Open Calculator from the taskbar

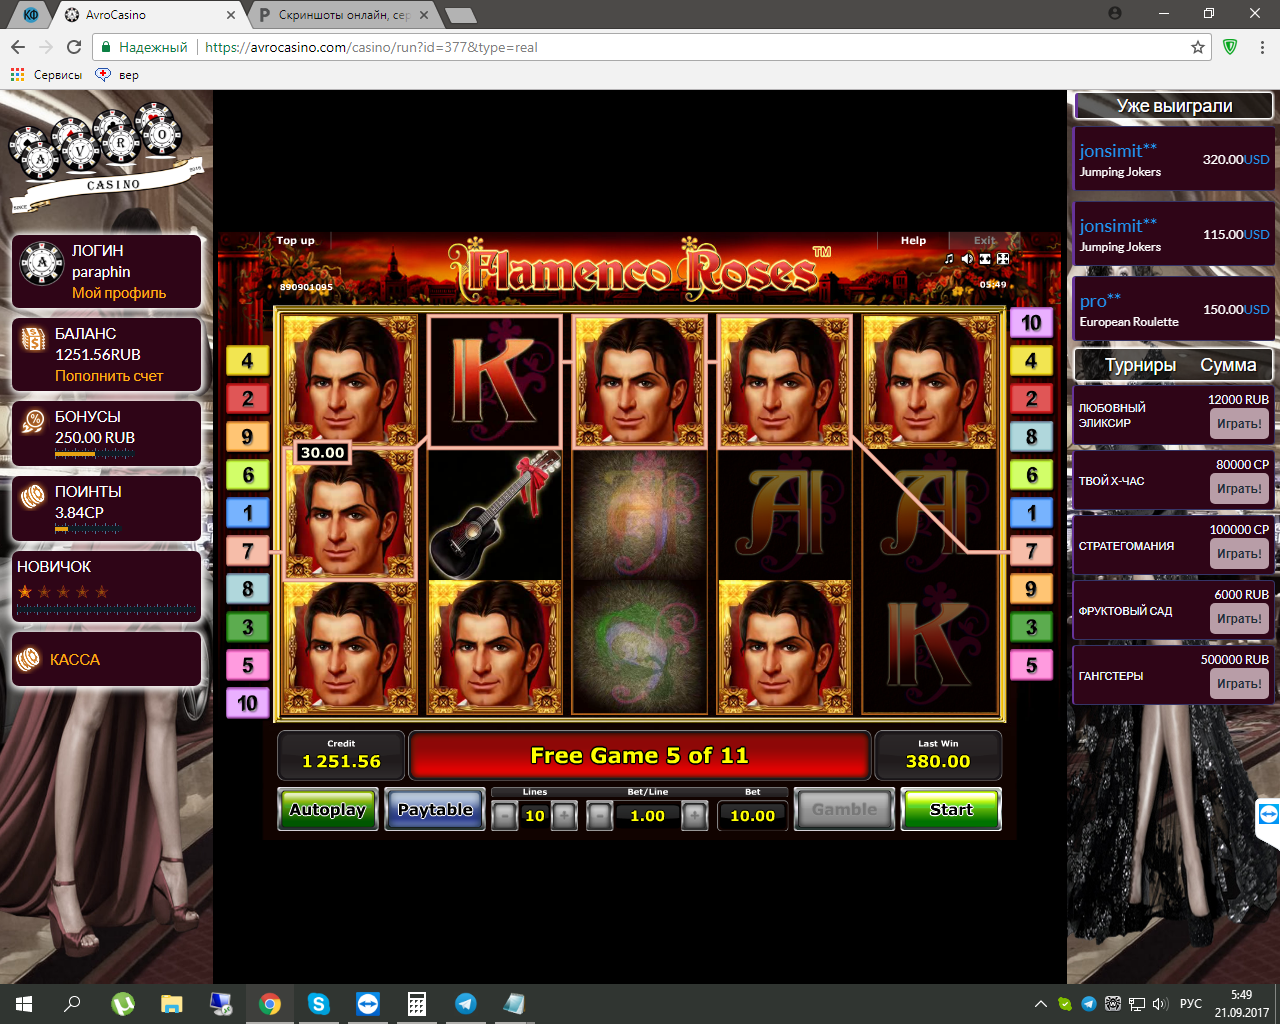(417, 1004)
